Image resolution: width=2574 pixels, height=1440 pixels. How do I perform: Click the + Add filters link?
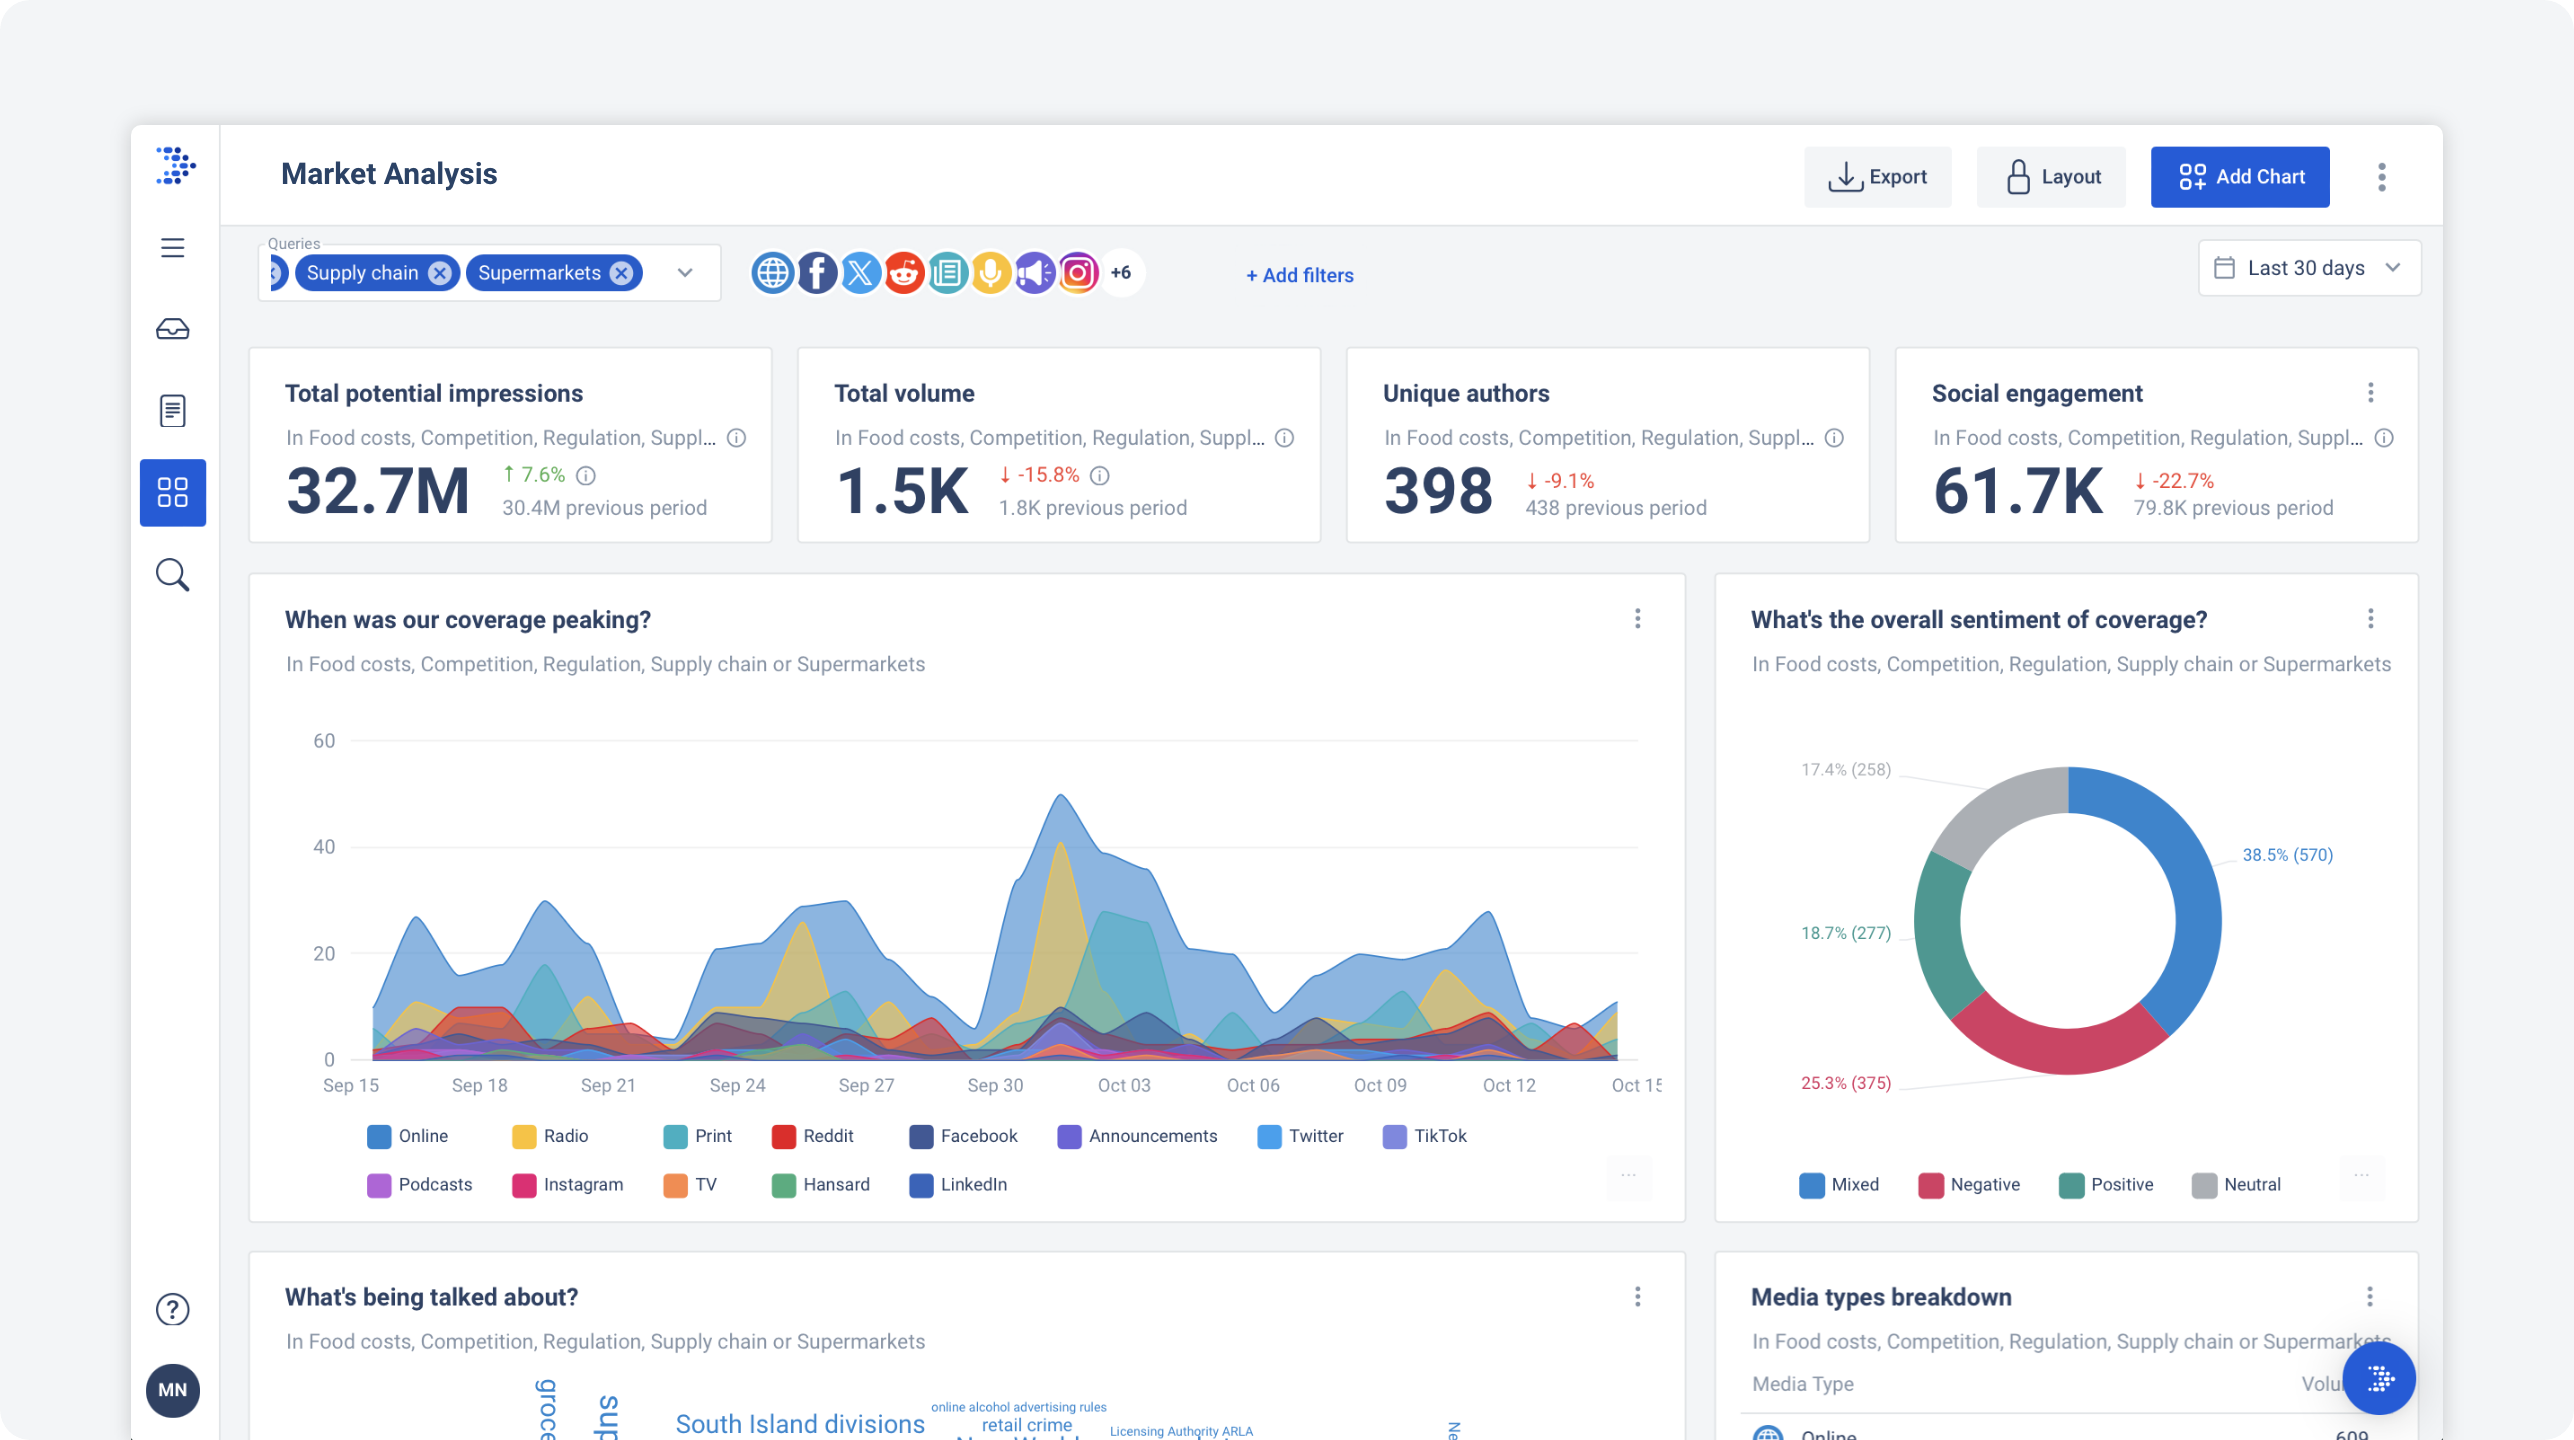tap(1299, 275)
